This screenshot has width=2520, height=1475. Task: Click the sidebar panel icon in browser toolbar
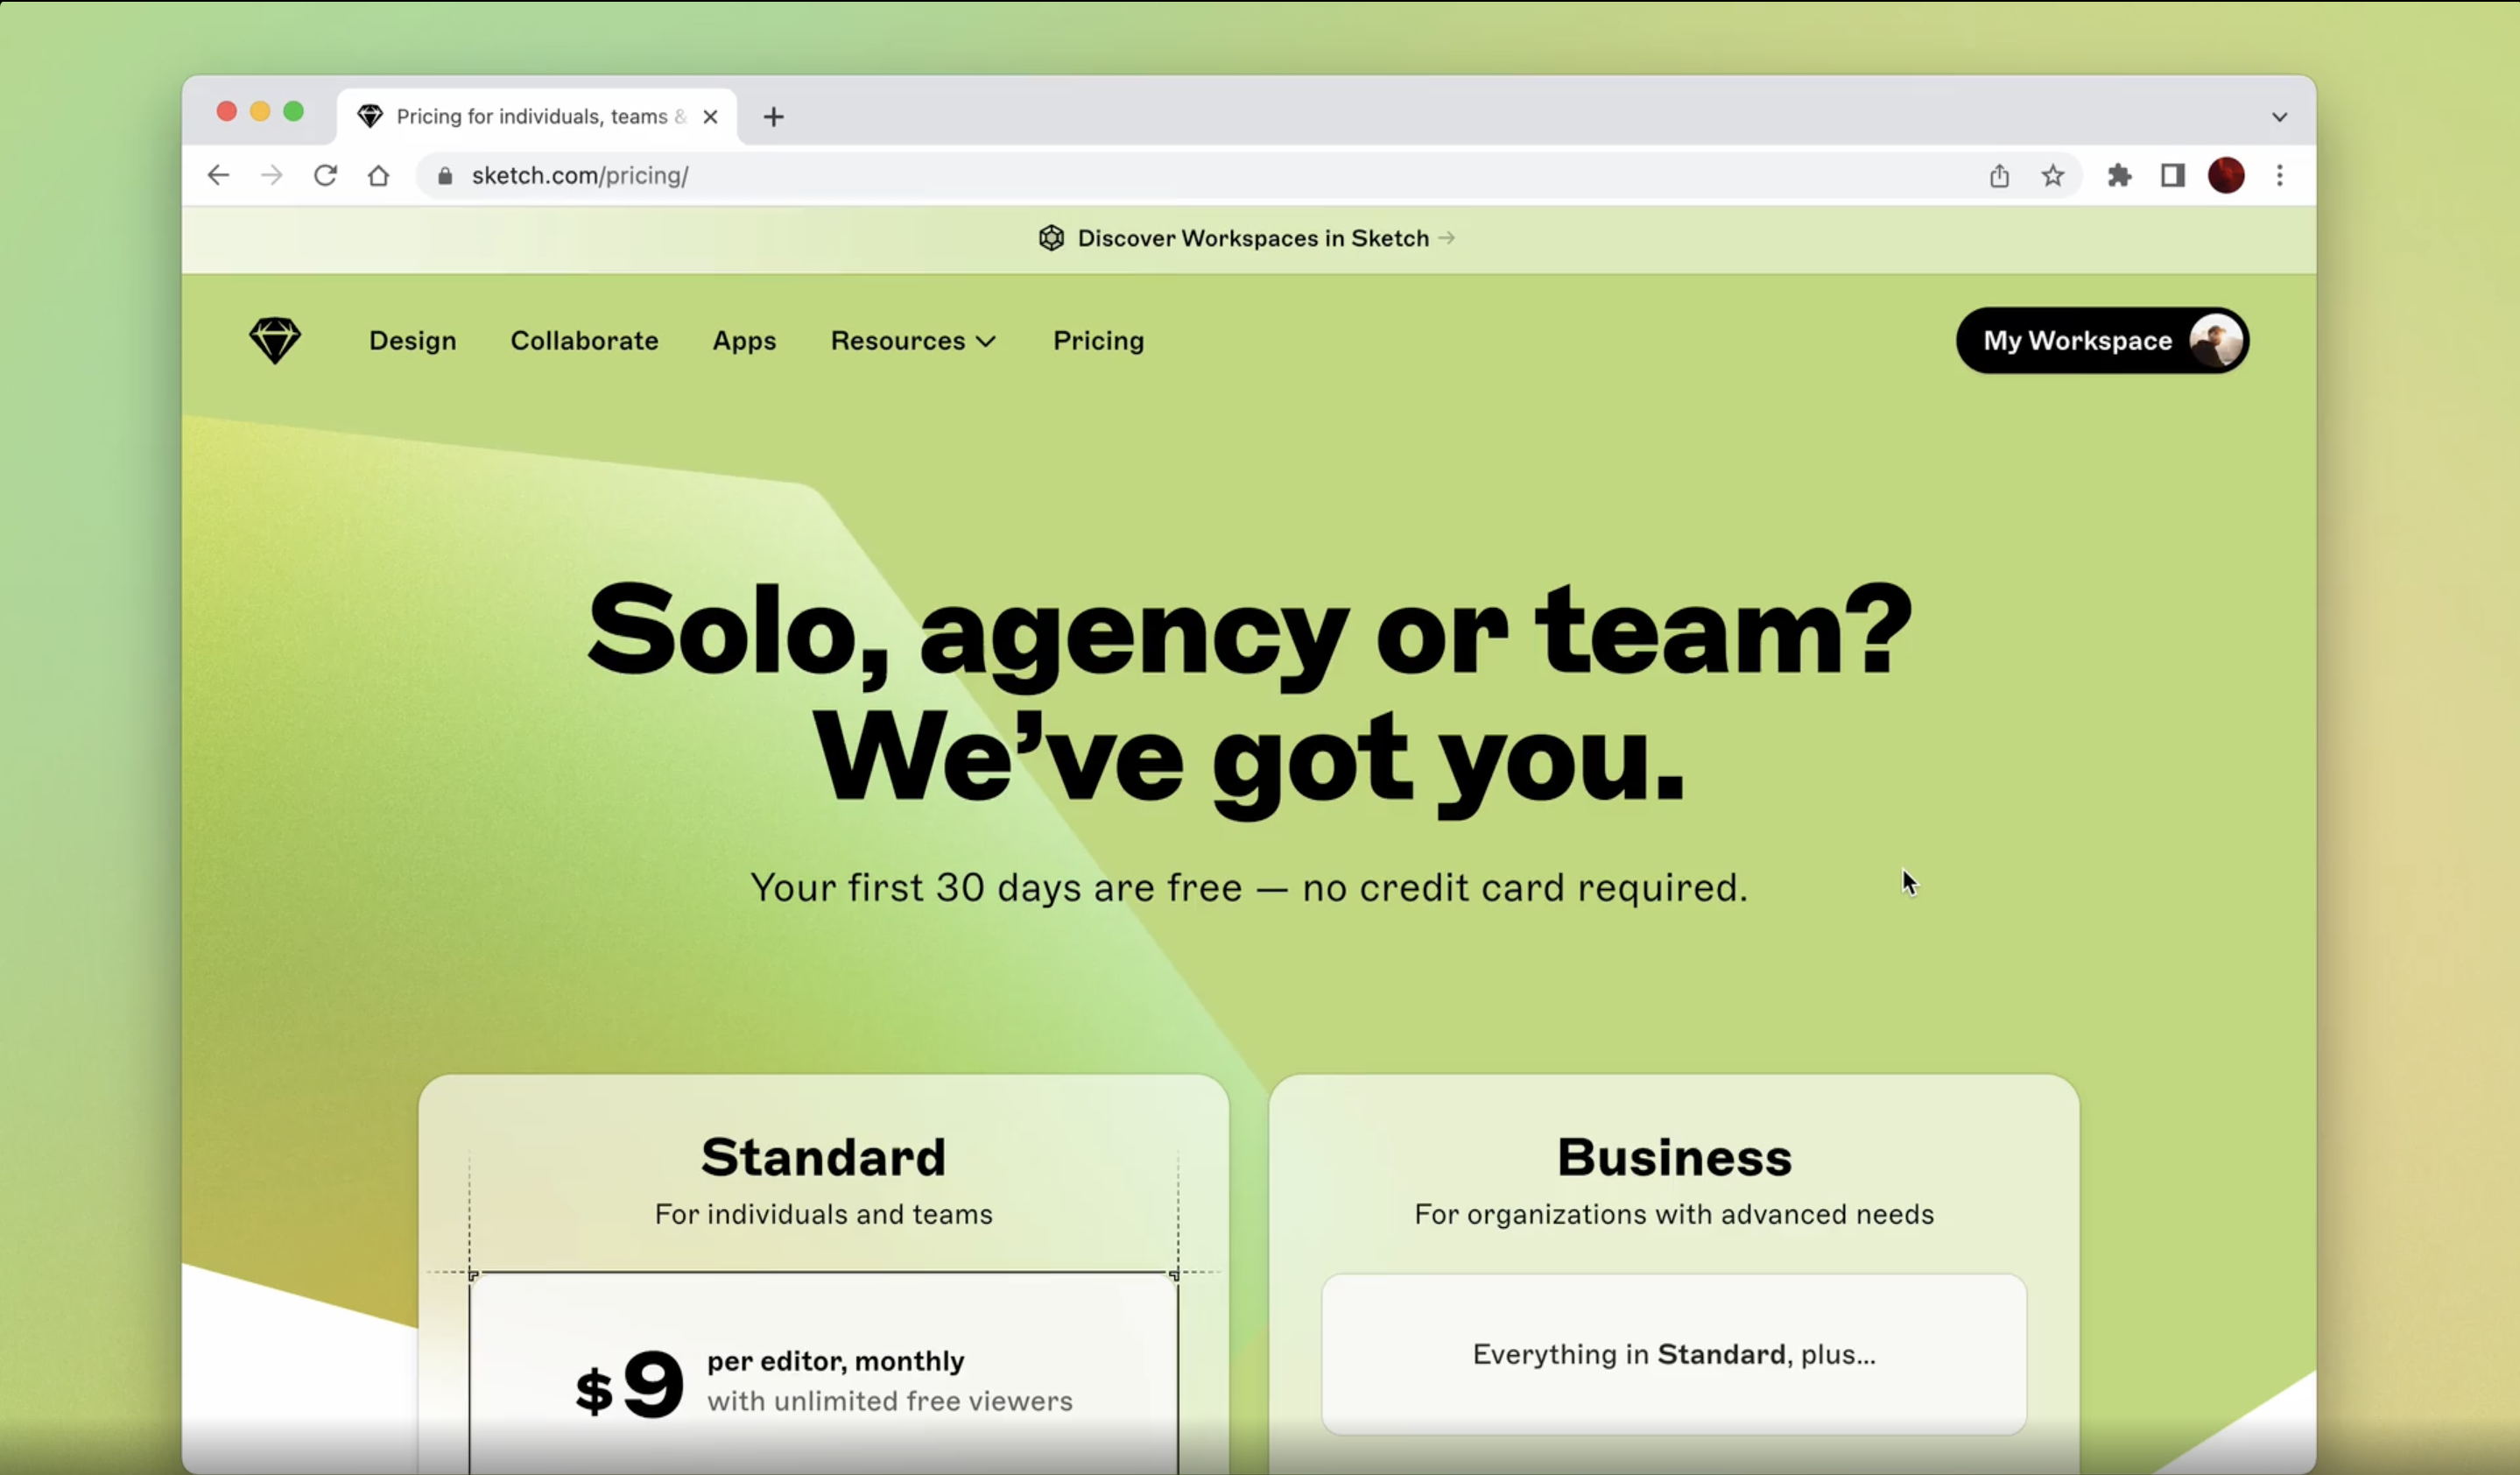click(2172, 173)
